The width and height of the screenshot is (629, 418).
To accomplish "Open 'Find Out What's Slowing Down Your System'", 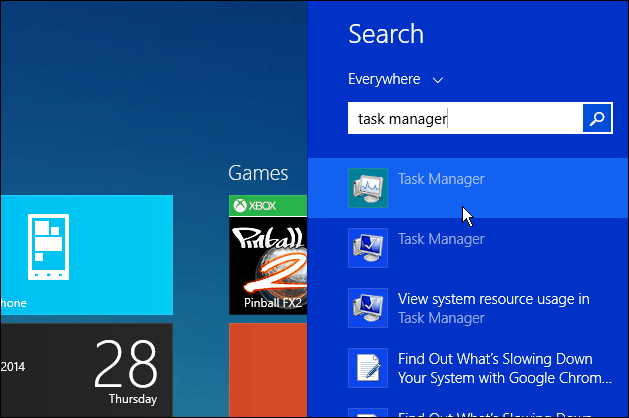I will pos(505,368).
